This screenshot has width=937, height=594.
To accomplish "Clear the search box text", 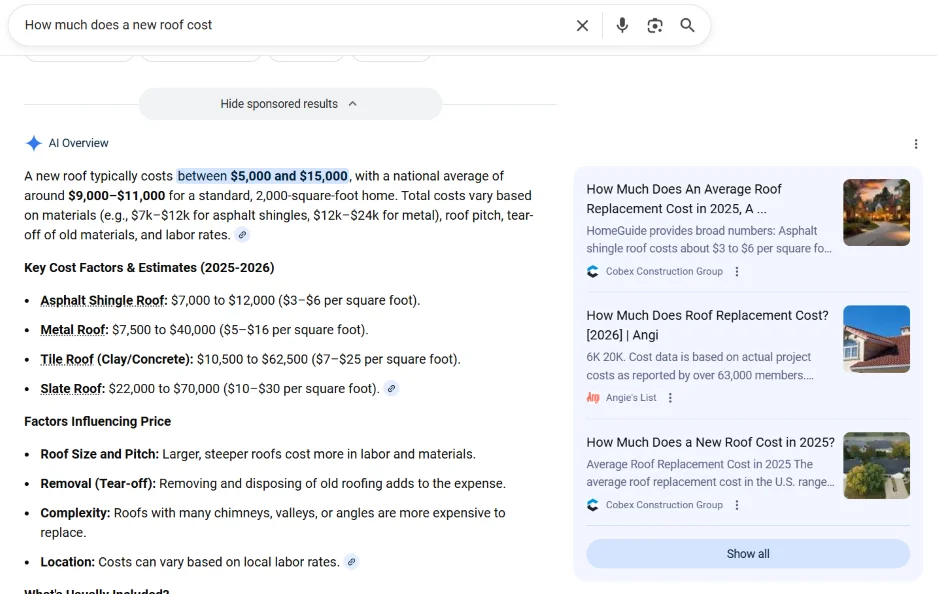I will point(582,26).
